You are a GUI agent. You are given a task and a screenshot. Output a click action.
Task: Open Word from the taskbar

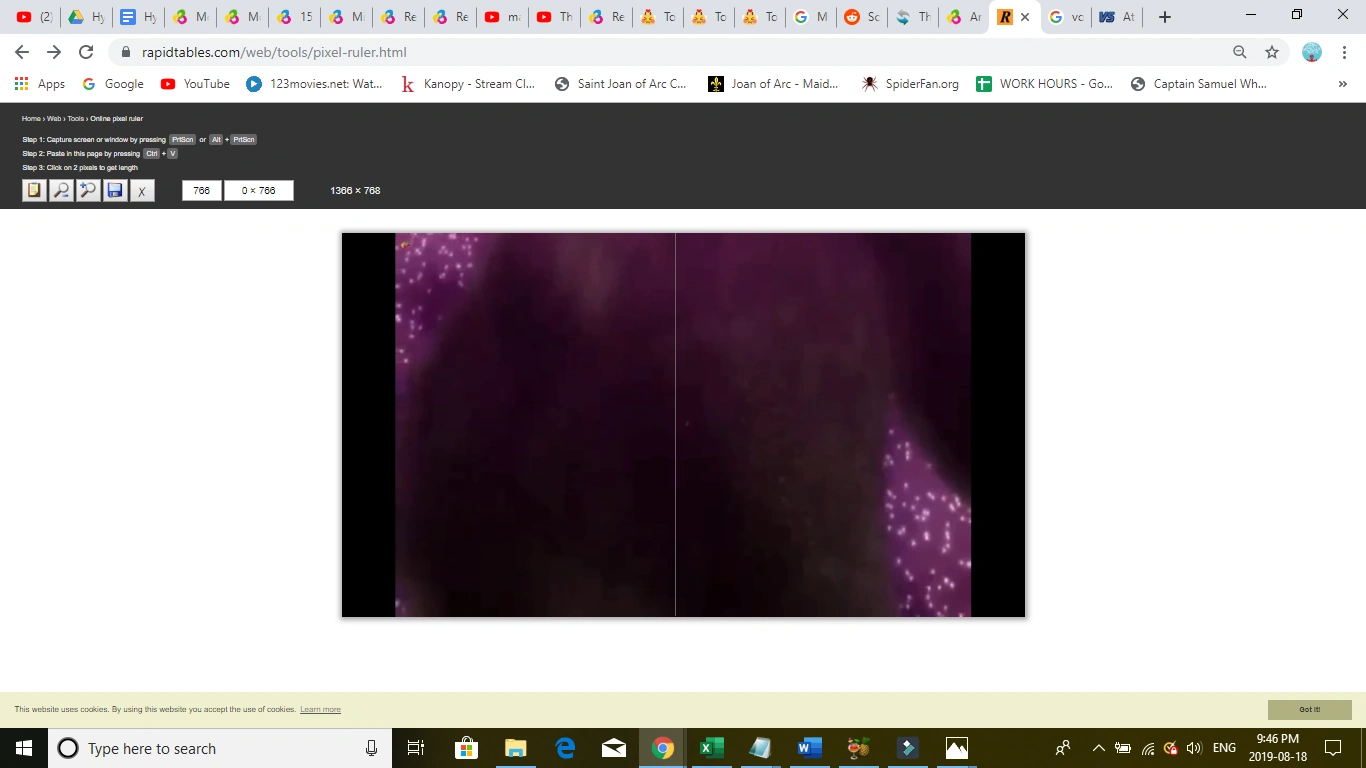coord(809,748)
